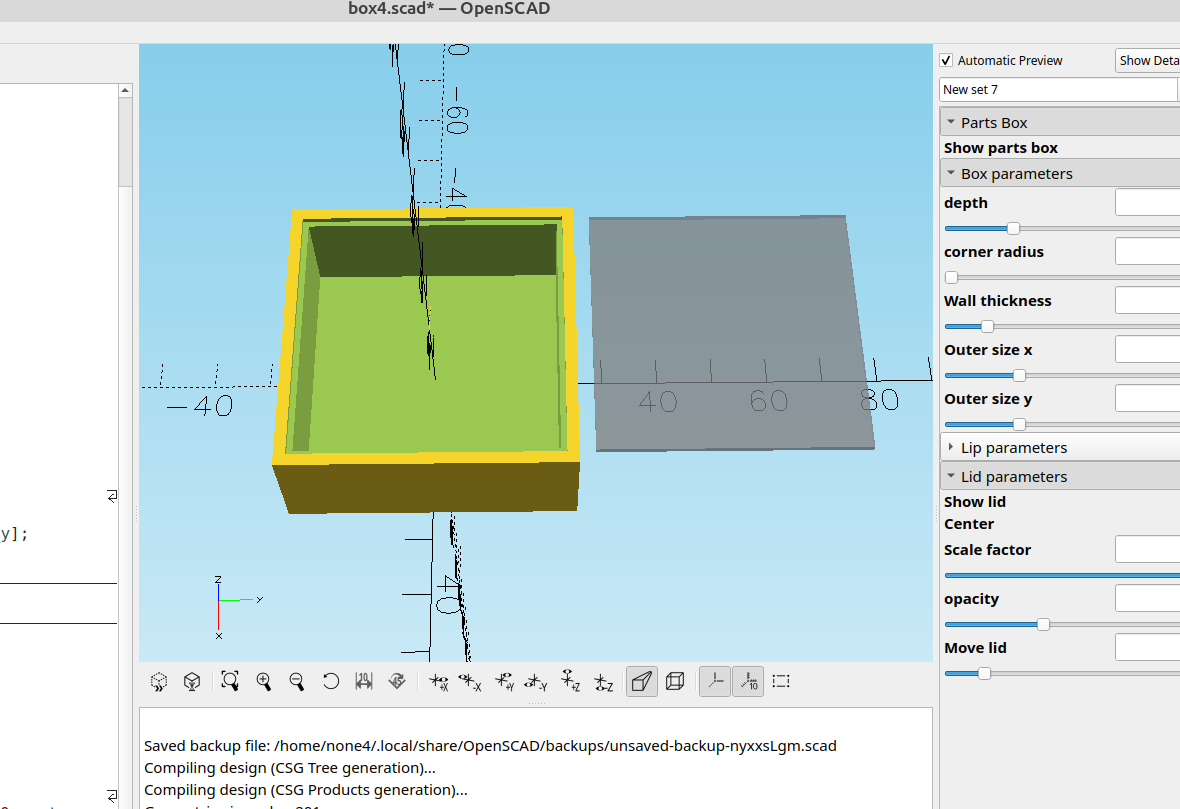Toggle the scale markers display

pos(748,681)
